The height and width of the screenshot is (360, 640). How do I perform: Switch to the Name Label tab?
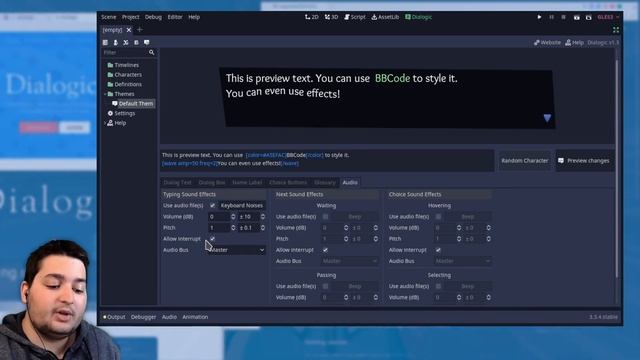click(x=247, y=182)
